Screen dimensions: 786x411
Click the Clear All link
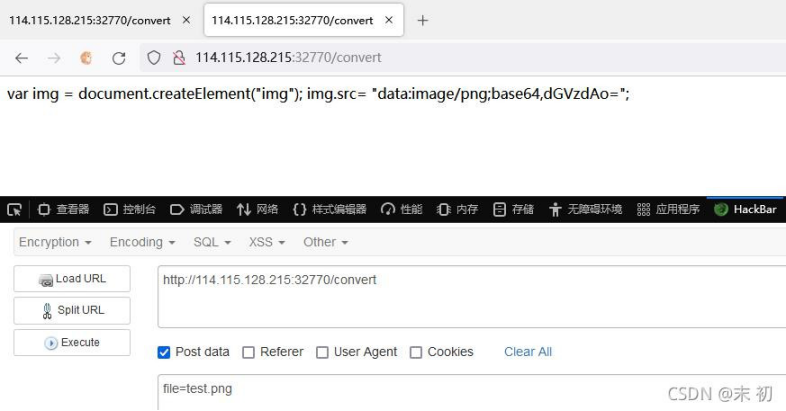(528, 352)
